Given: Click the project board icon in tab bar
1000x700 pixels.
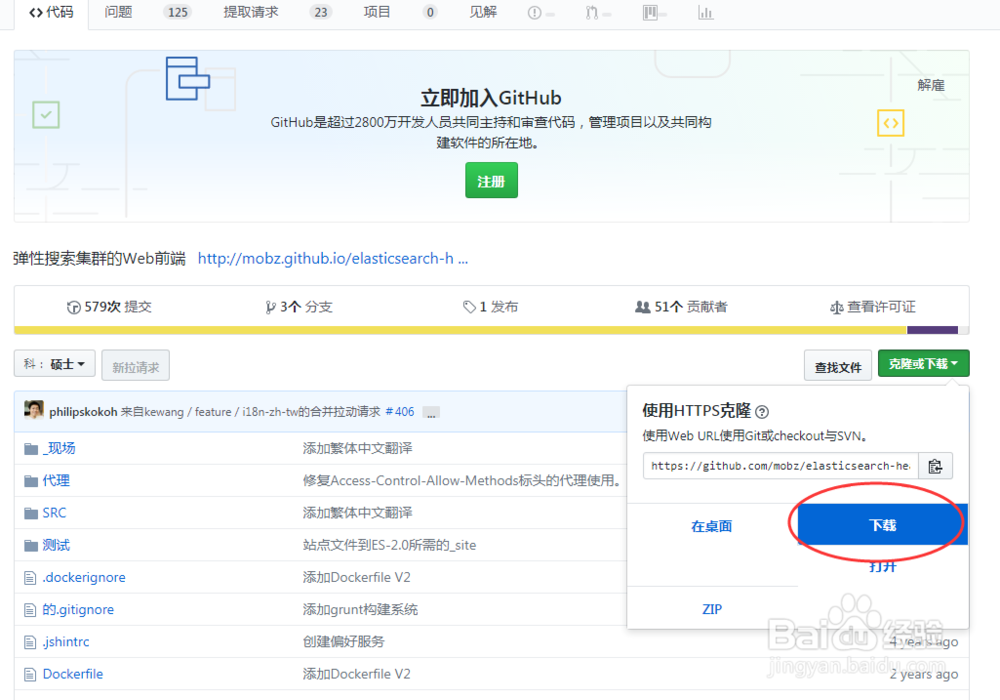Looking at the screenshot, I should click(650, 13).
